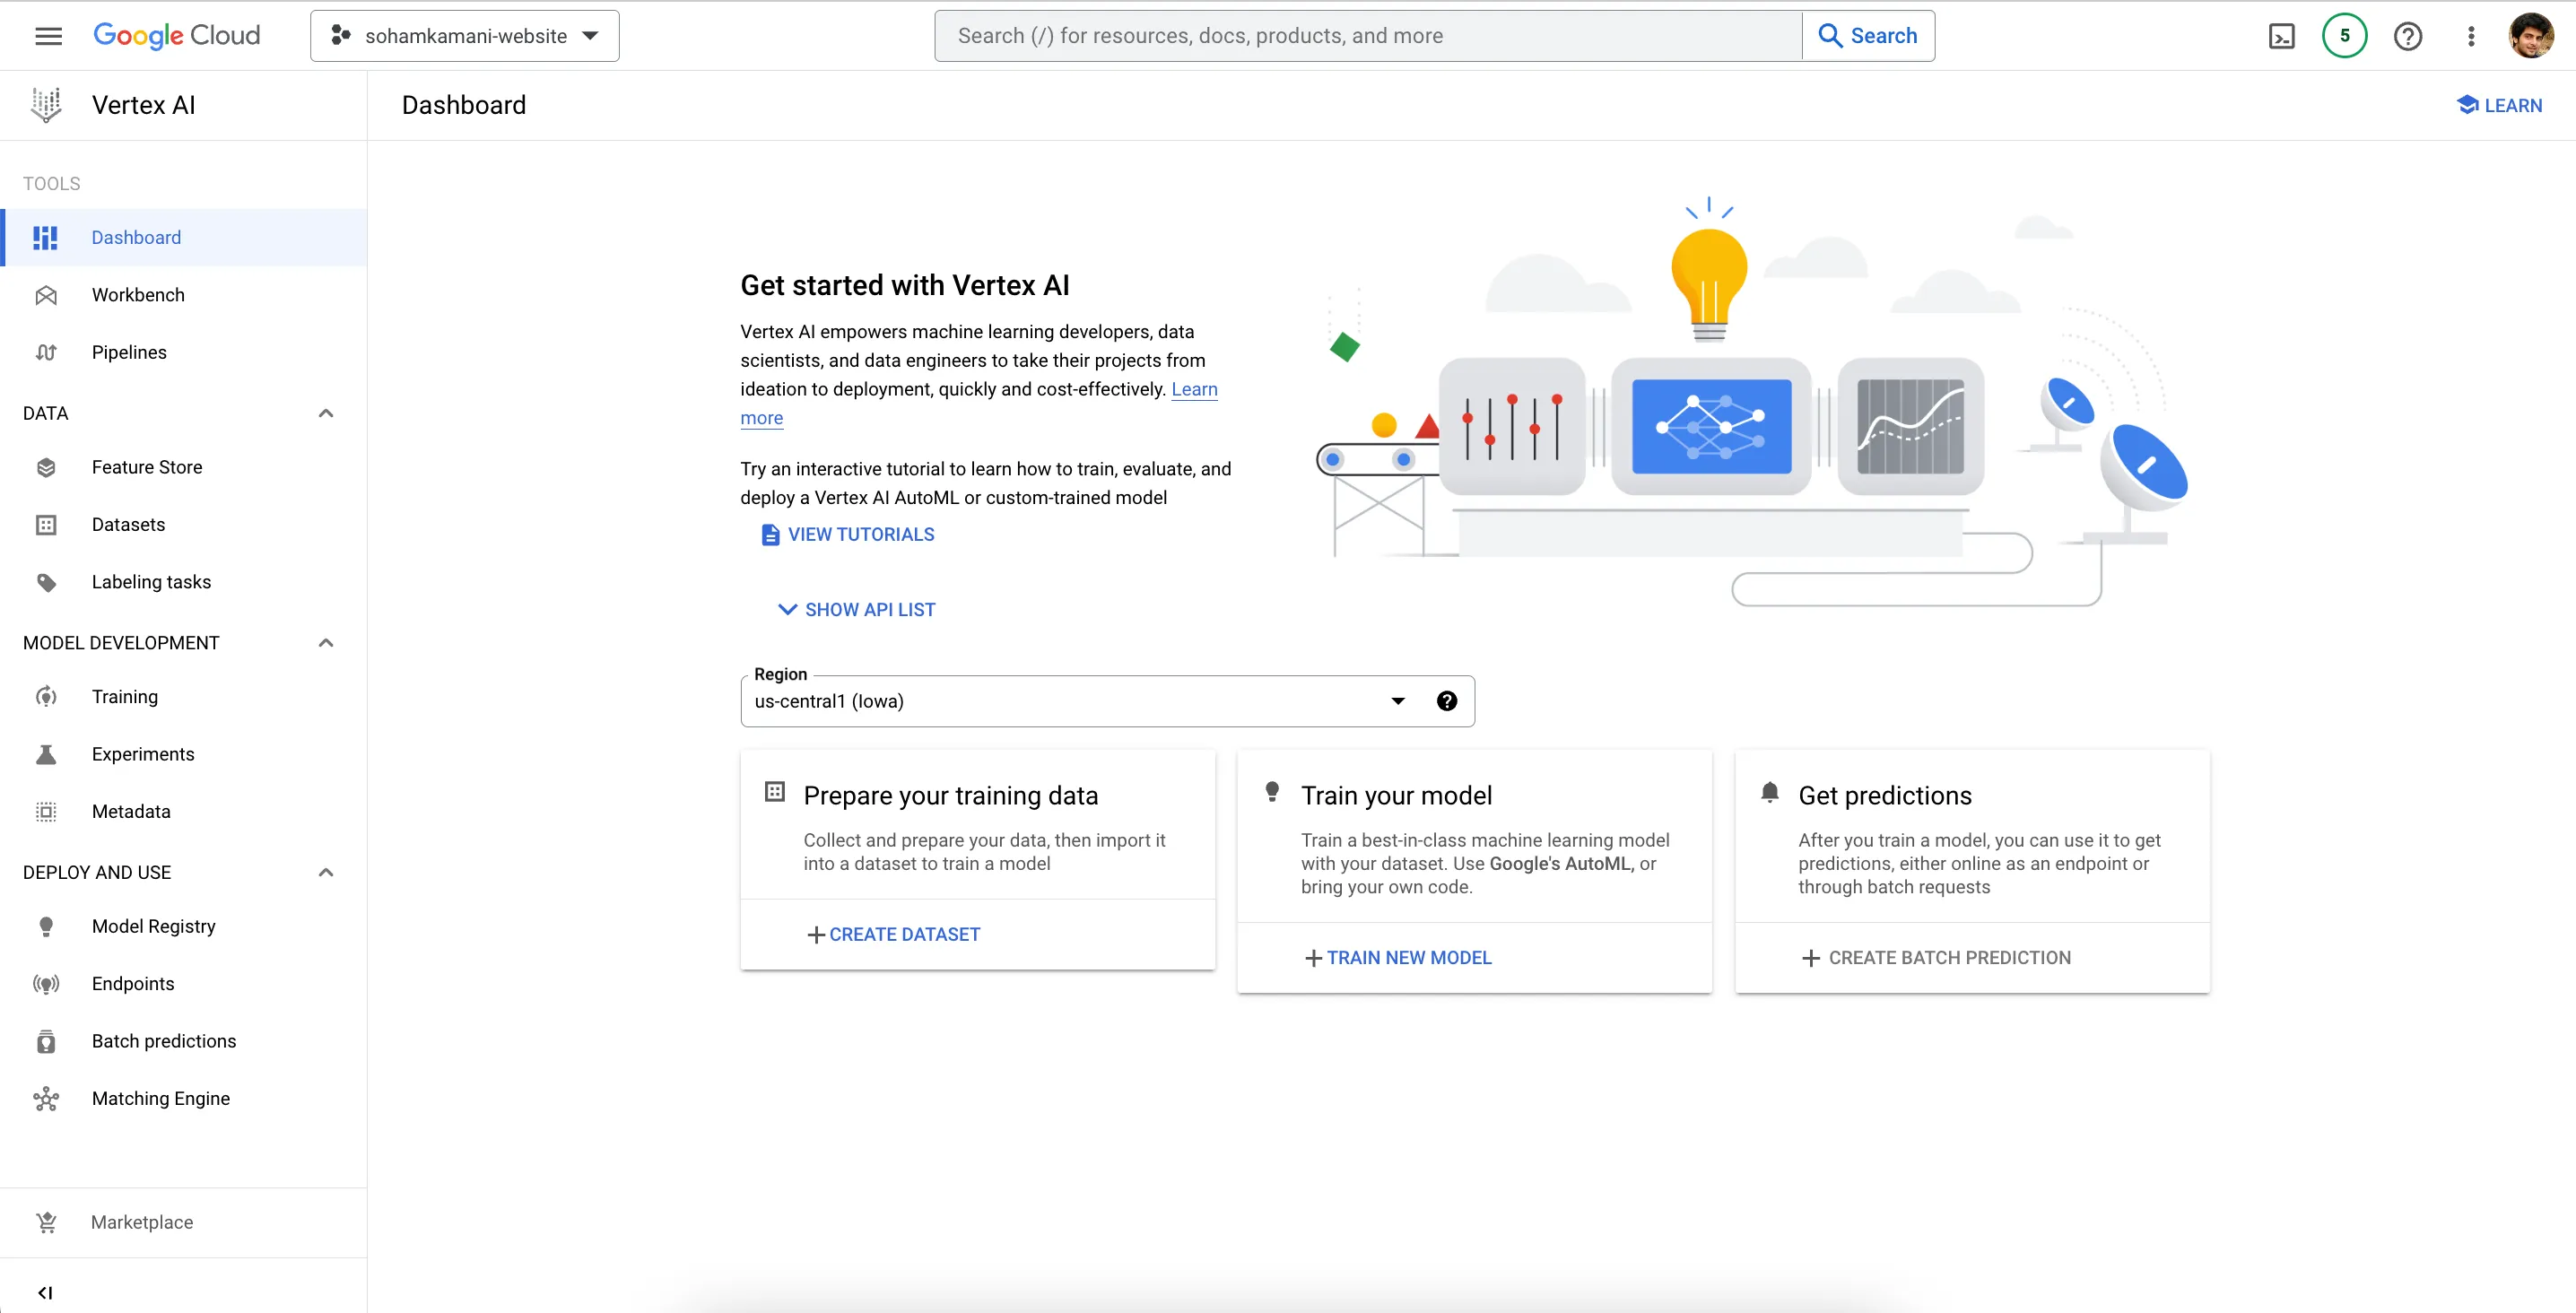This screenshot has height=1313, width=2576.
Task: Expand SHOW API LIST
Action: [x=857, y=610]
